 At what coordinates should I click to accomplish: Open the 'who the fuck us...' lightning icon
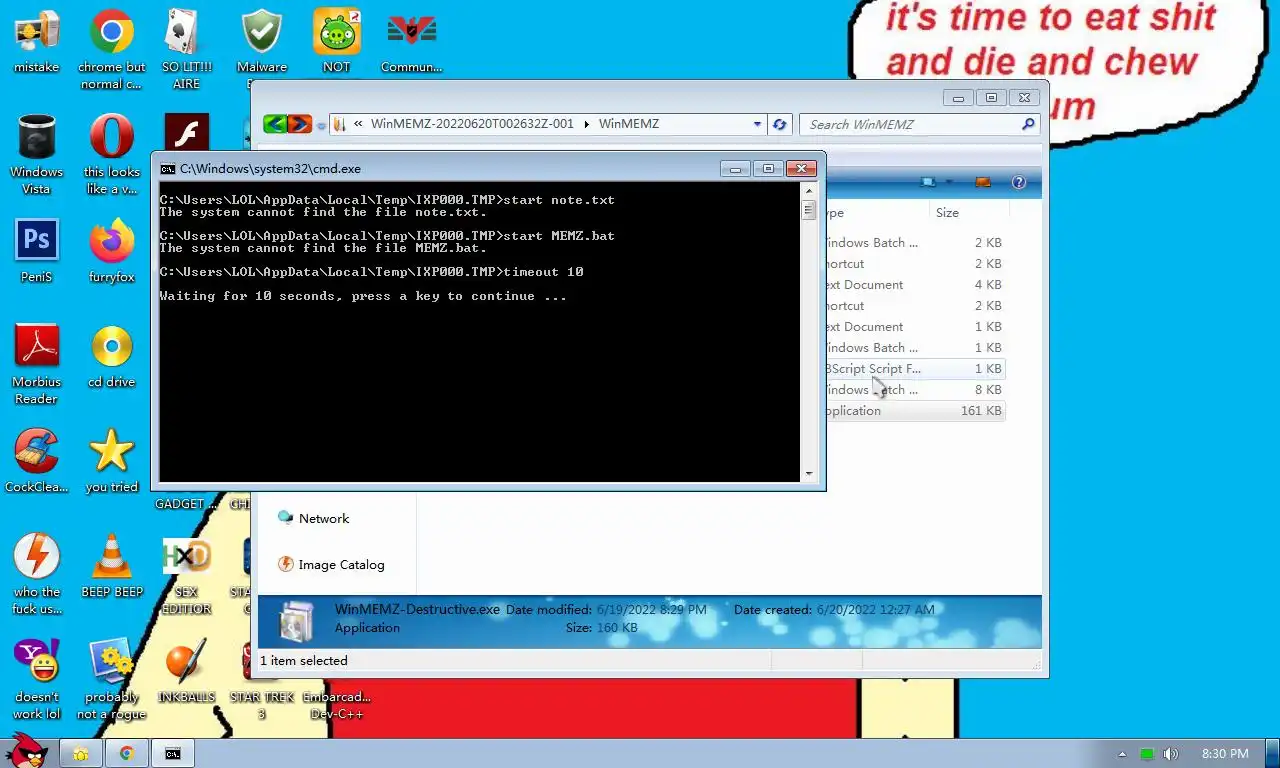[36, 575]
